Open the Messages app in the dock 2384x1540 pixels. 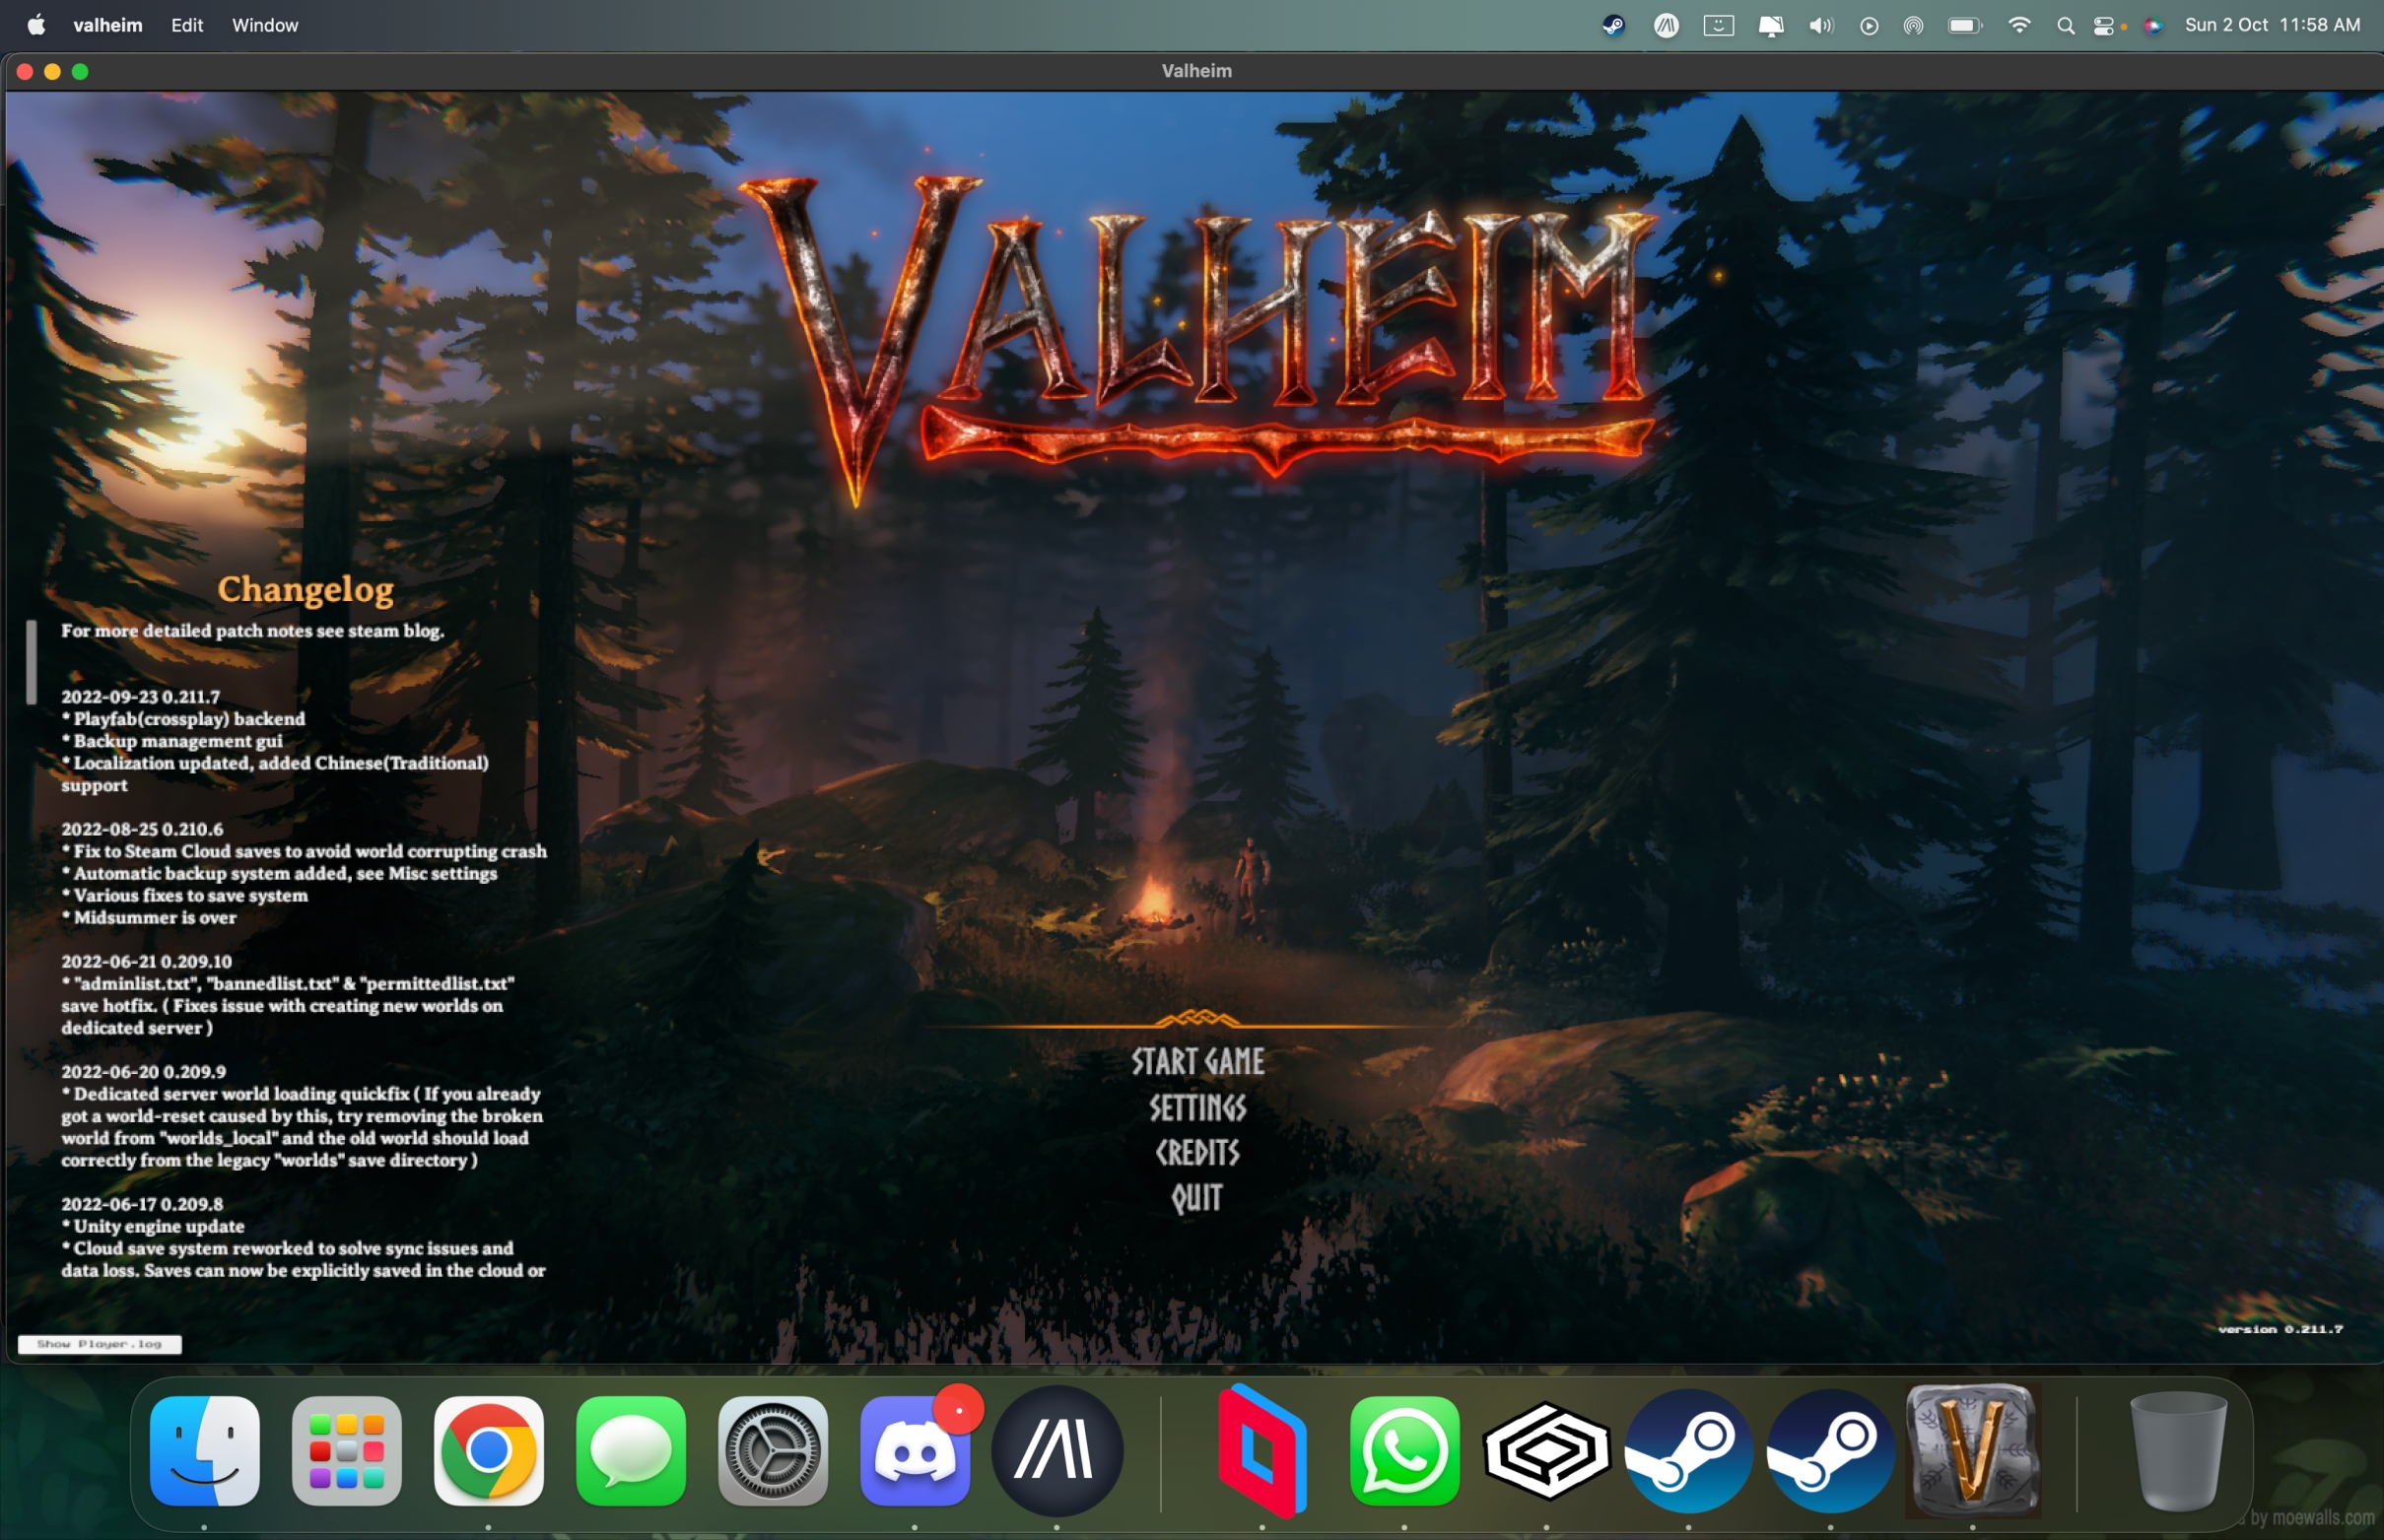[x=631, y=1450]
